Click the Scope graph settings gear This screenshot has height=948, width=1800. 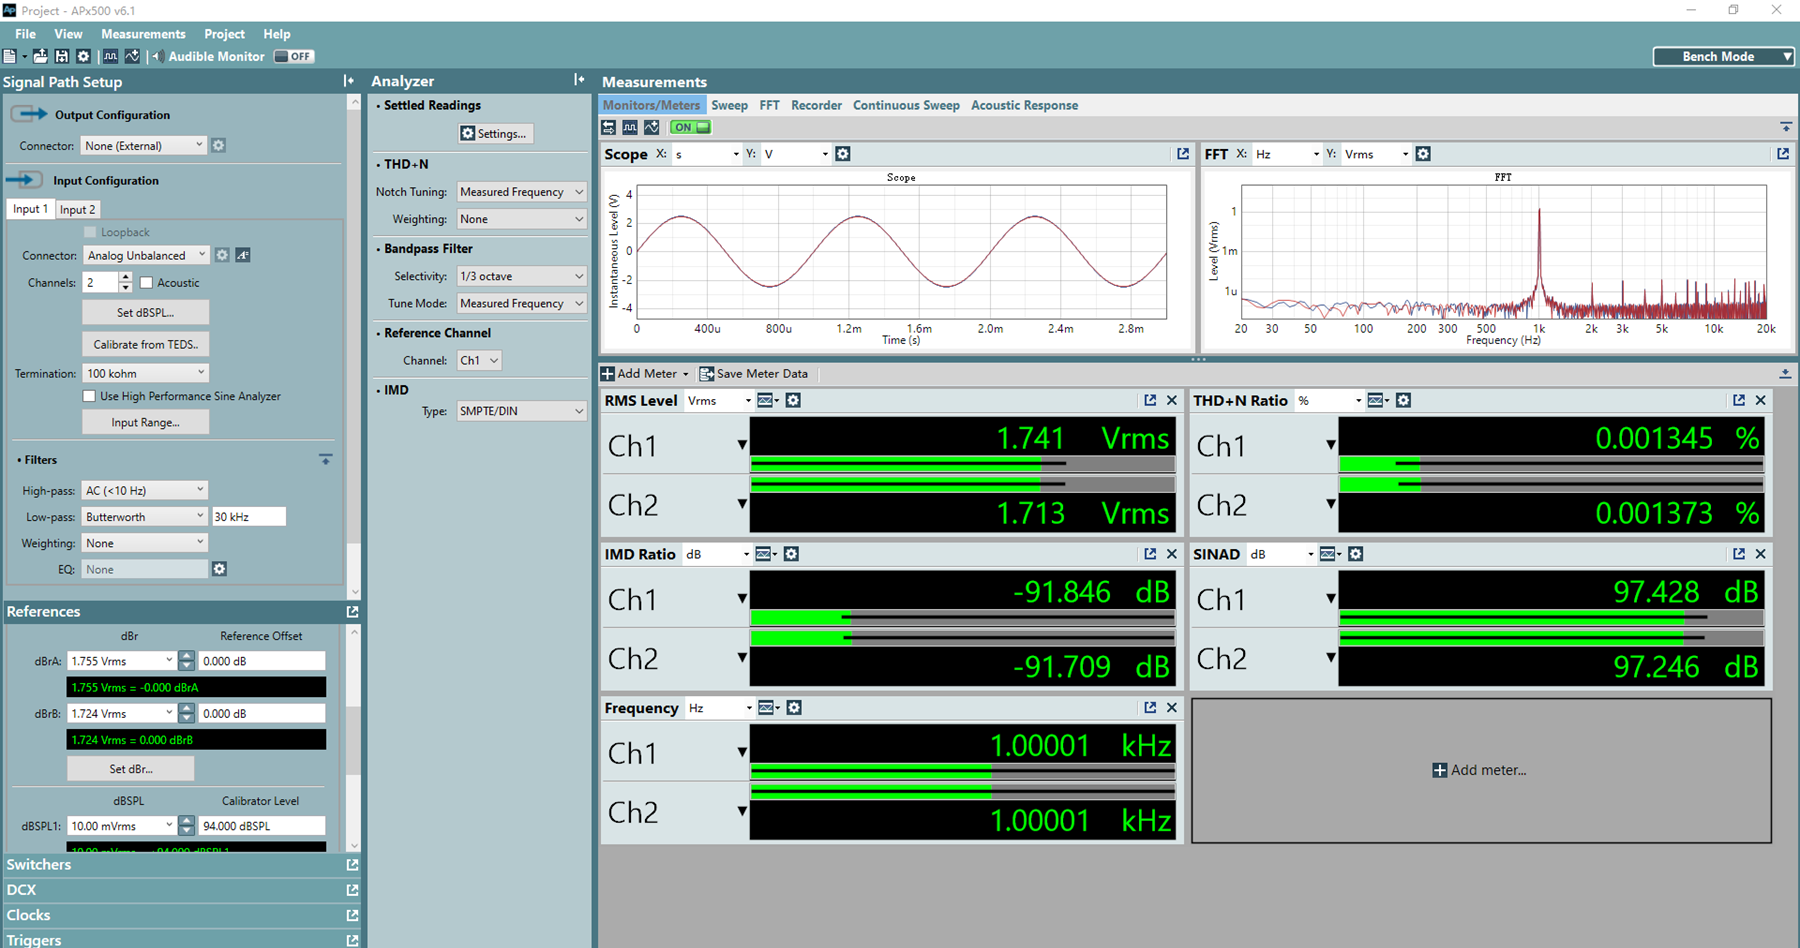click(x=843, y=154)
